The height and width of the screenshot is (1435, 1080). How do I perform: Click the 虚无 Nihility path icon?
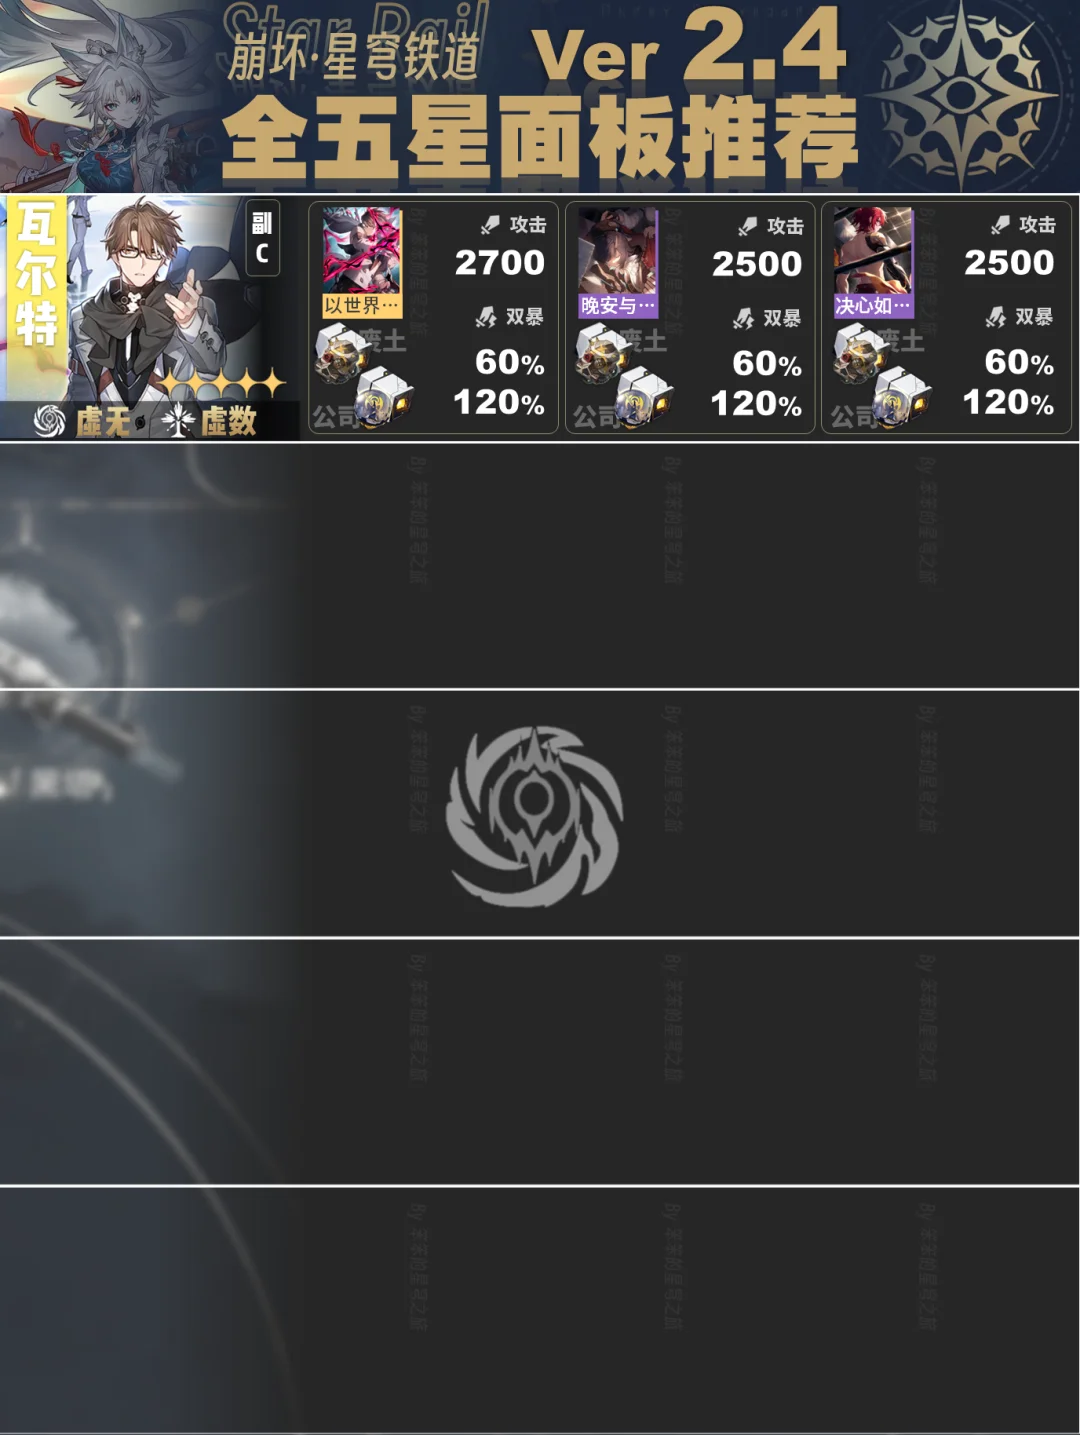coord(49,421)
